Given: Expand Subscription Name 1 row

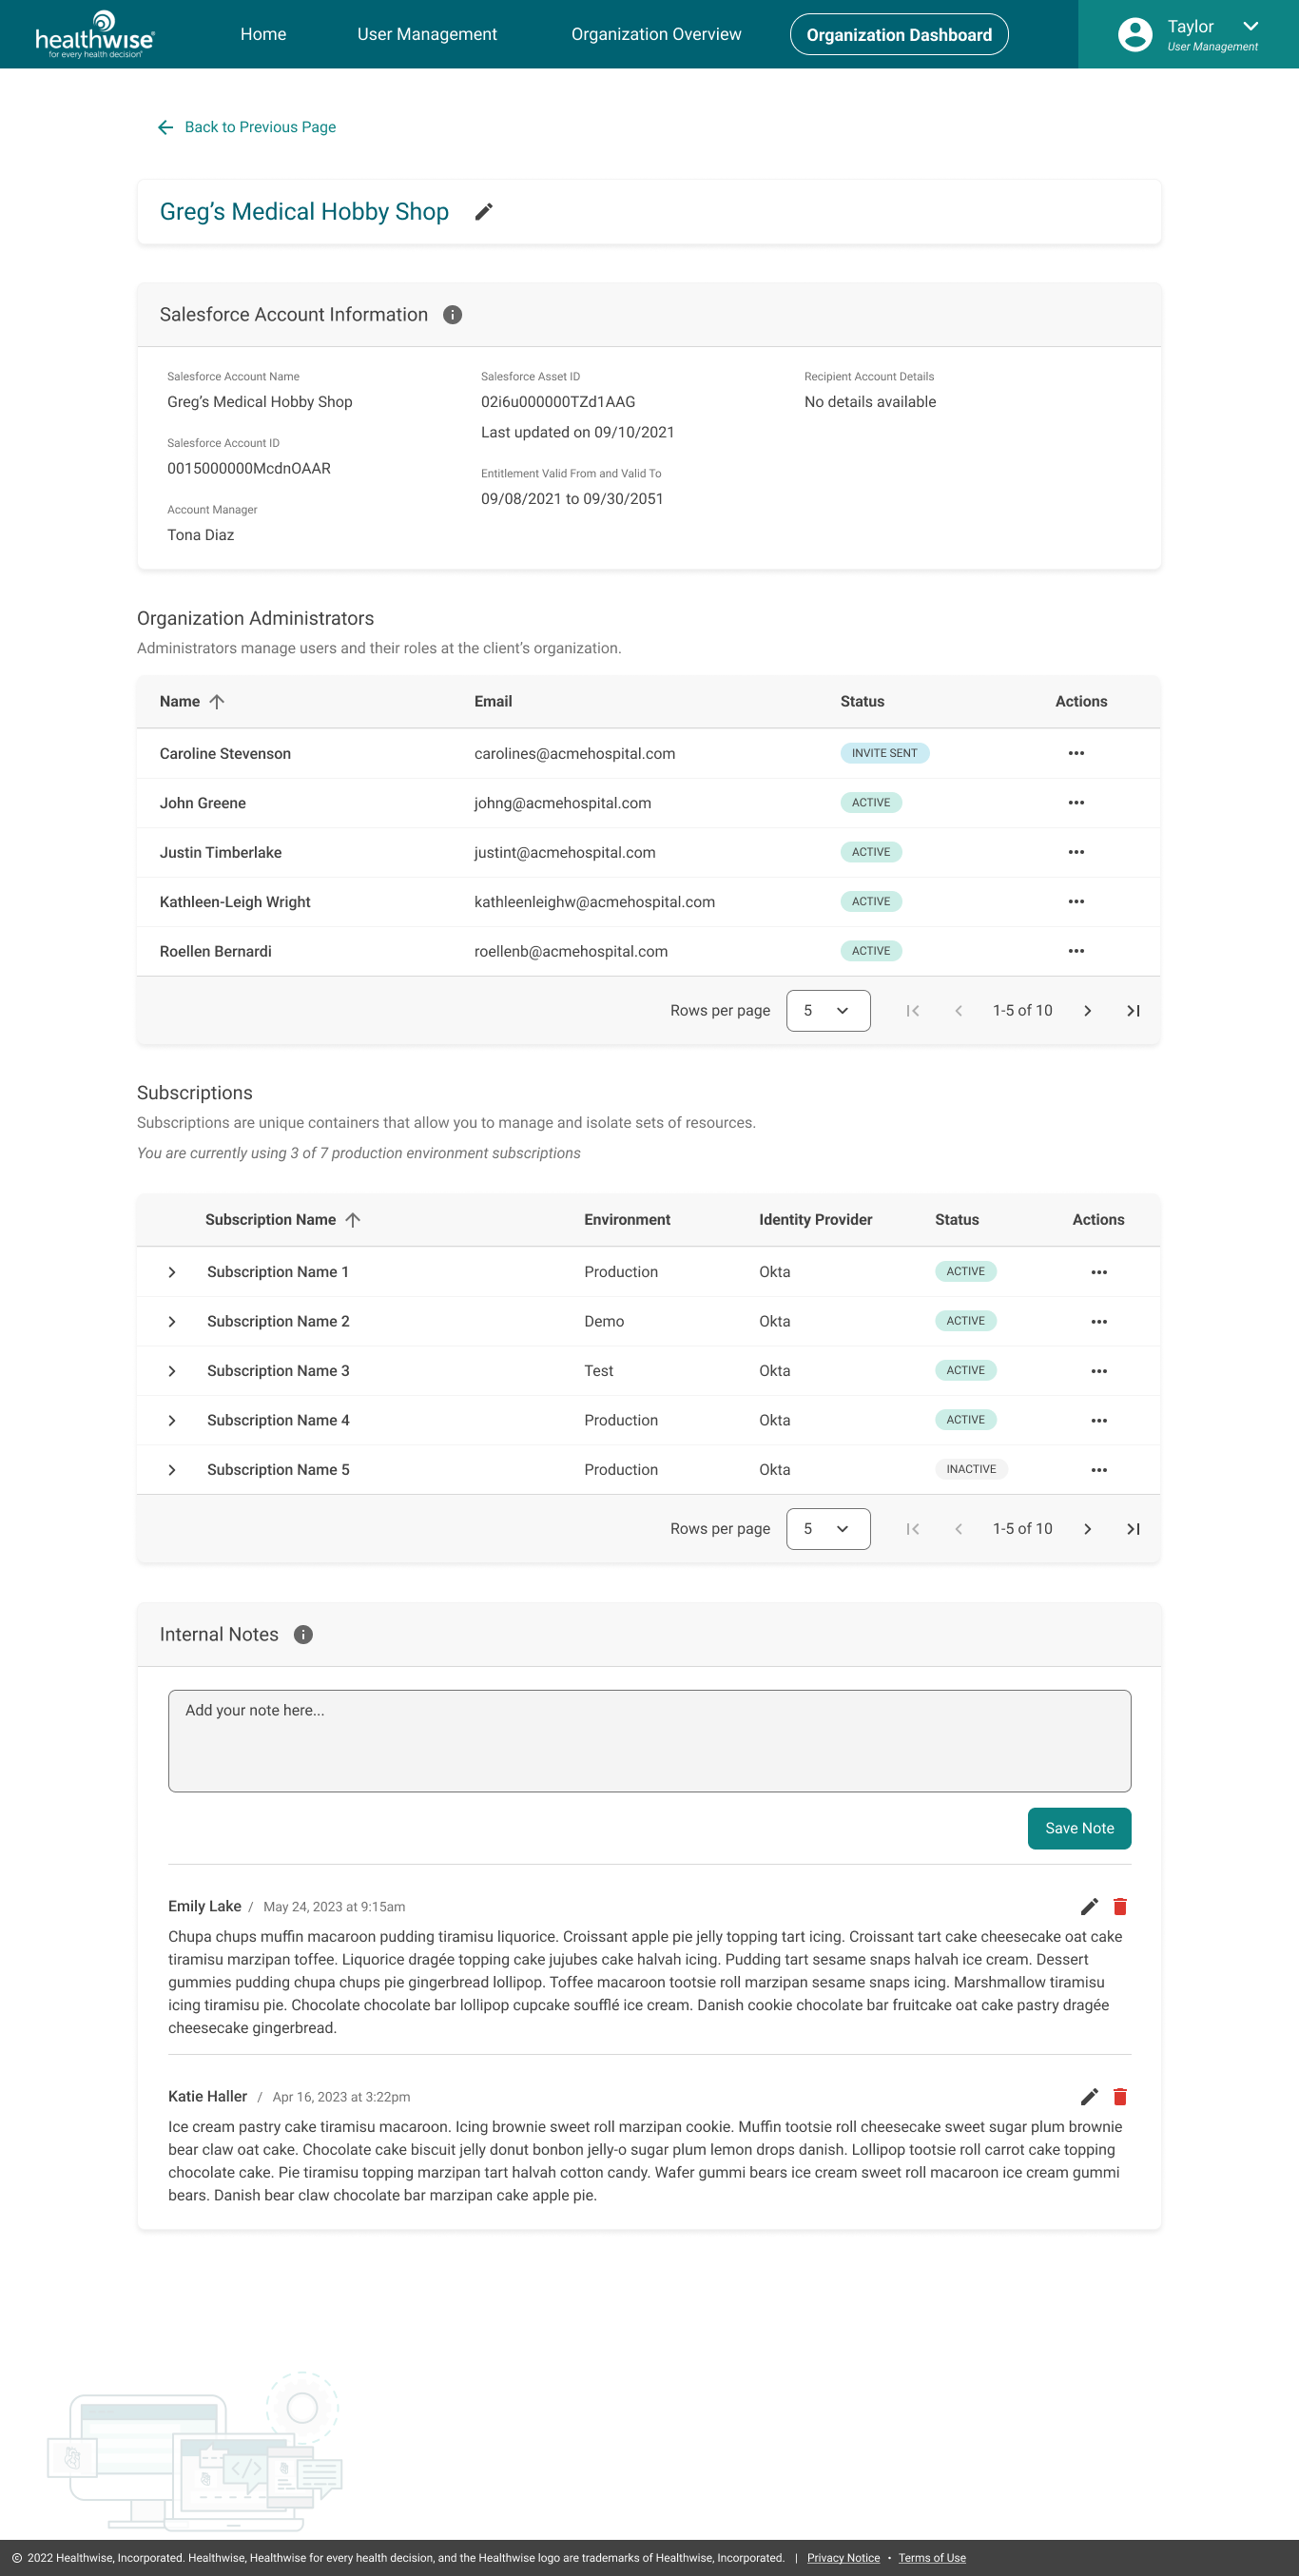Looking at the screenshot, I should (172, 1272).
